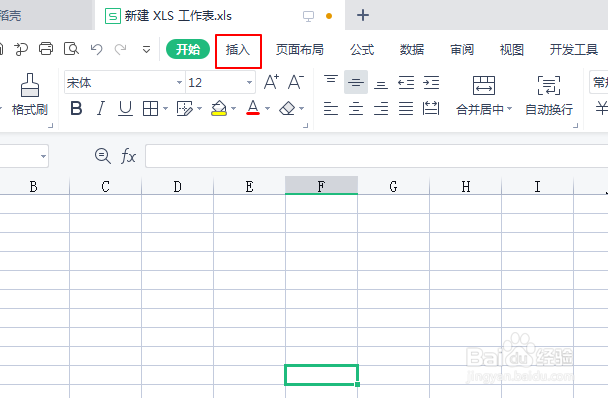Open the name box dropdown
The height and width of the screenshot is (398, 608).
point(43,156)
